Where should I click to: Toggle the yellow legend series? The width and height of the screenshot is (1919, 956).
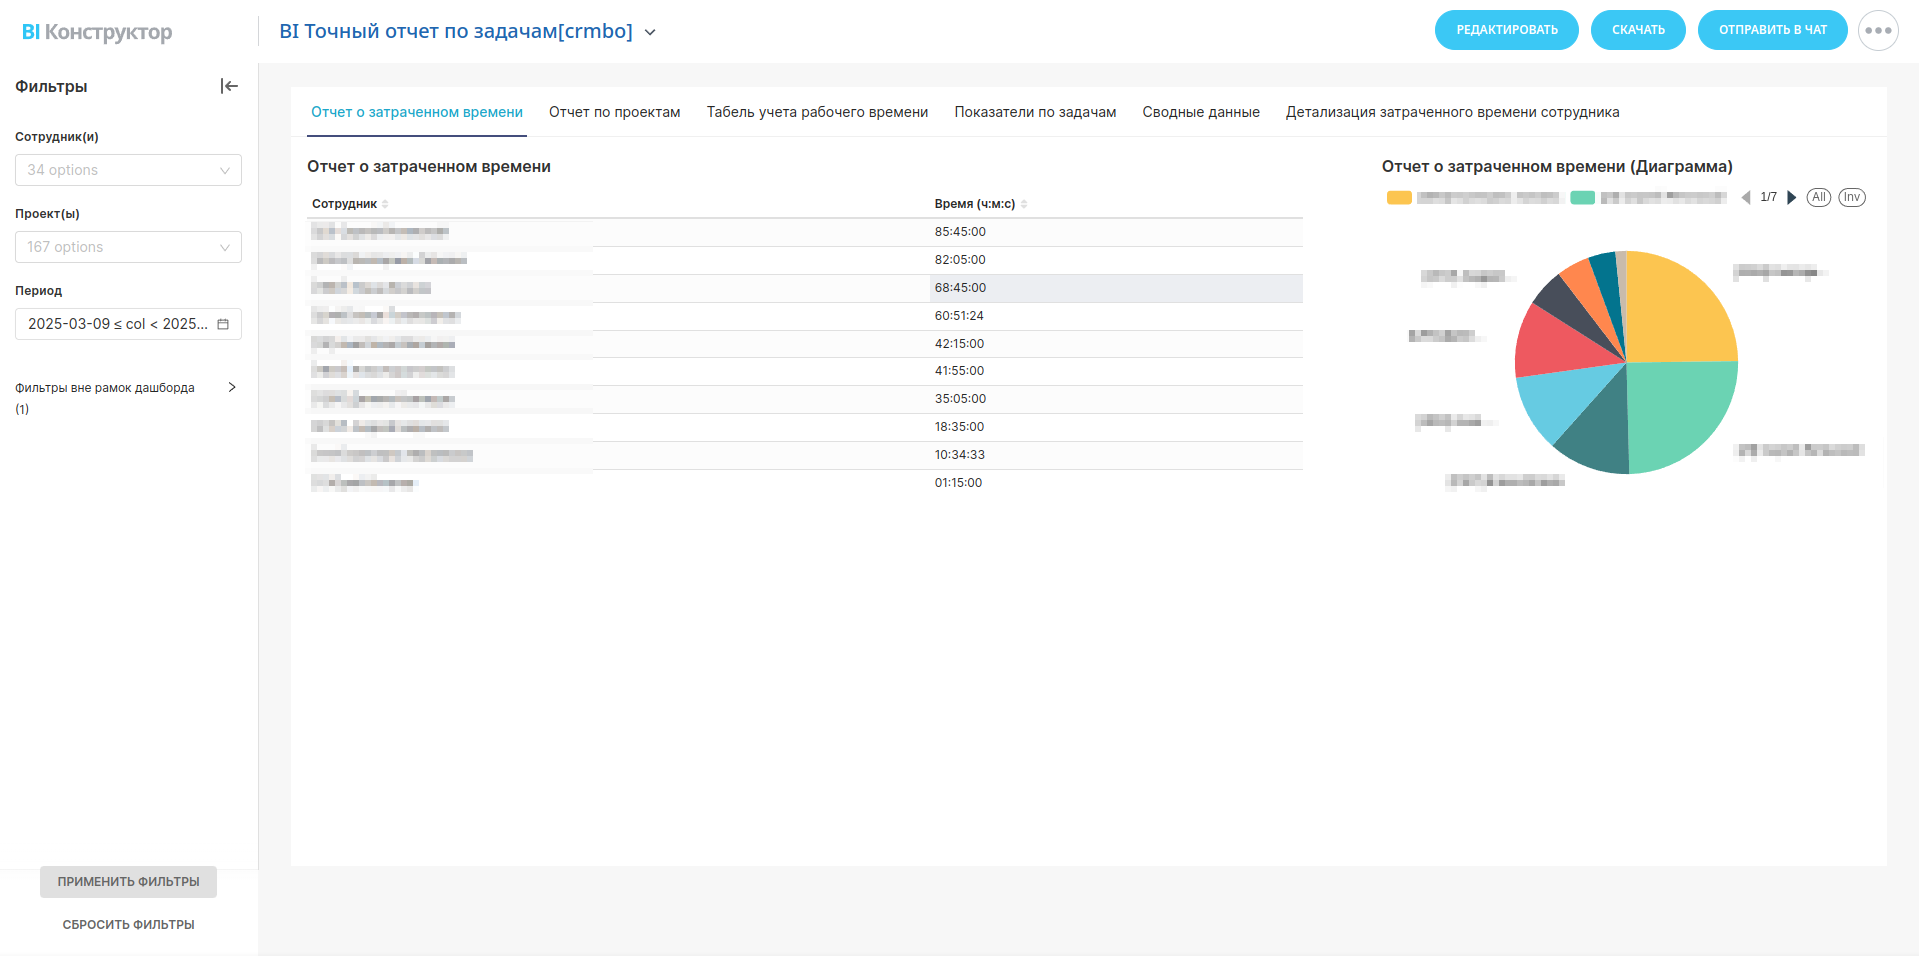[1399, 198]
